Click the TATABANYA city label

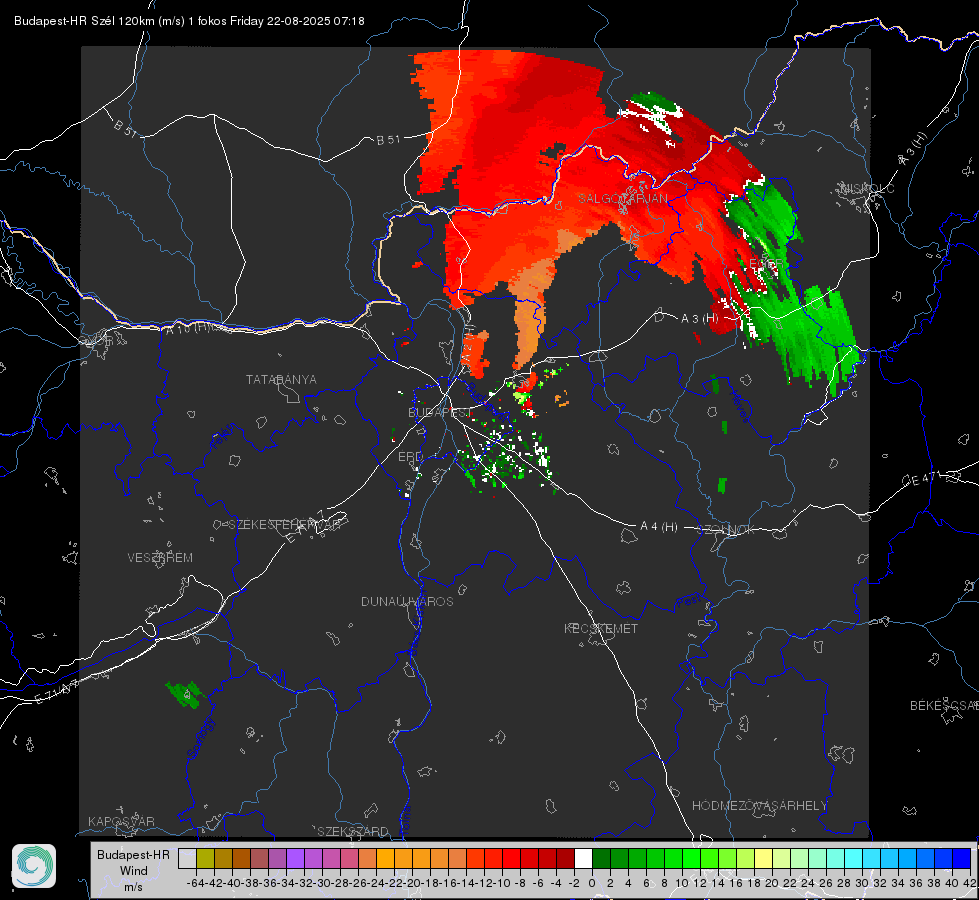281,380
